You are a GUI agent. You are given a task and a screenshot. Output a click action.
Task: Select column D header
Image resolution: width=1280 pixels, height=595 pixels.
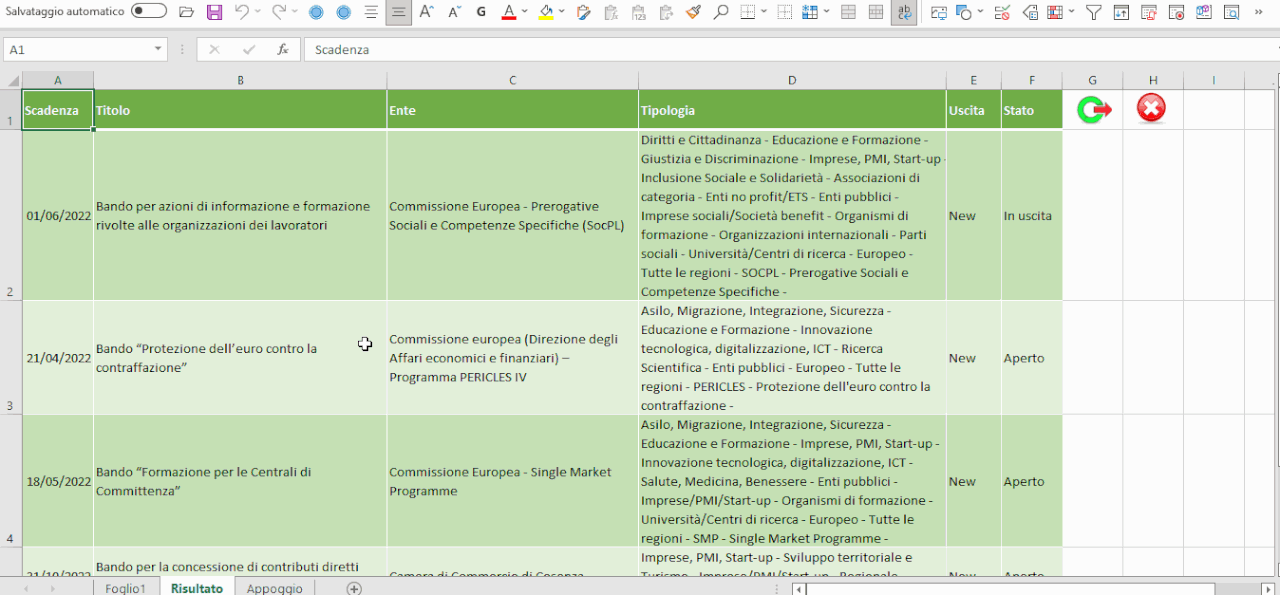[x=792, y=80]
